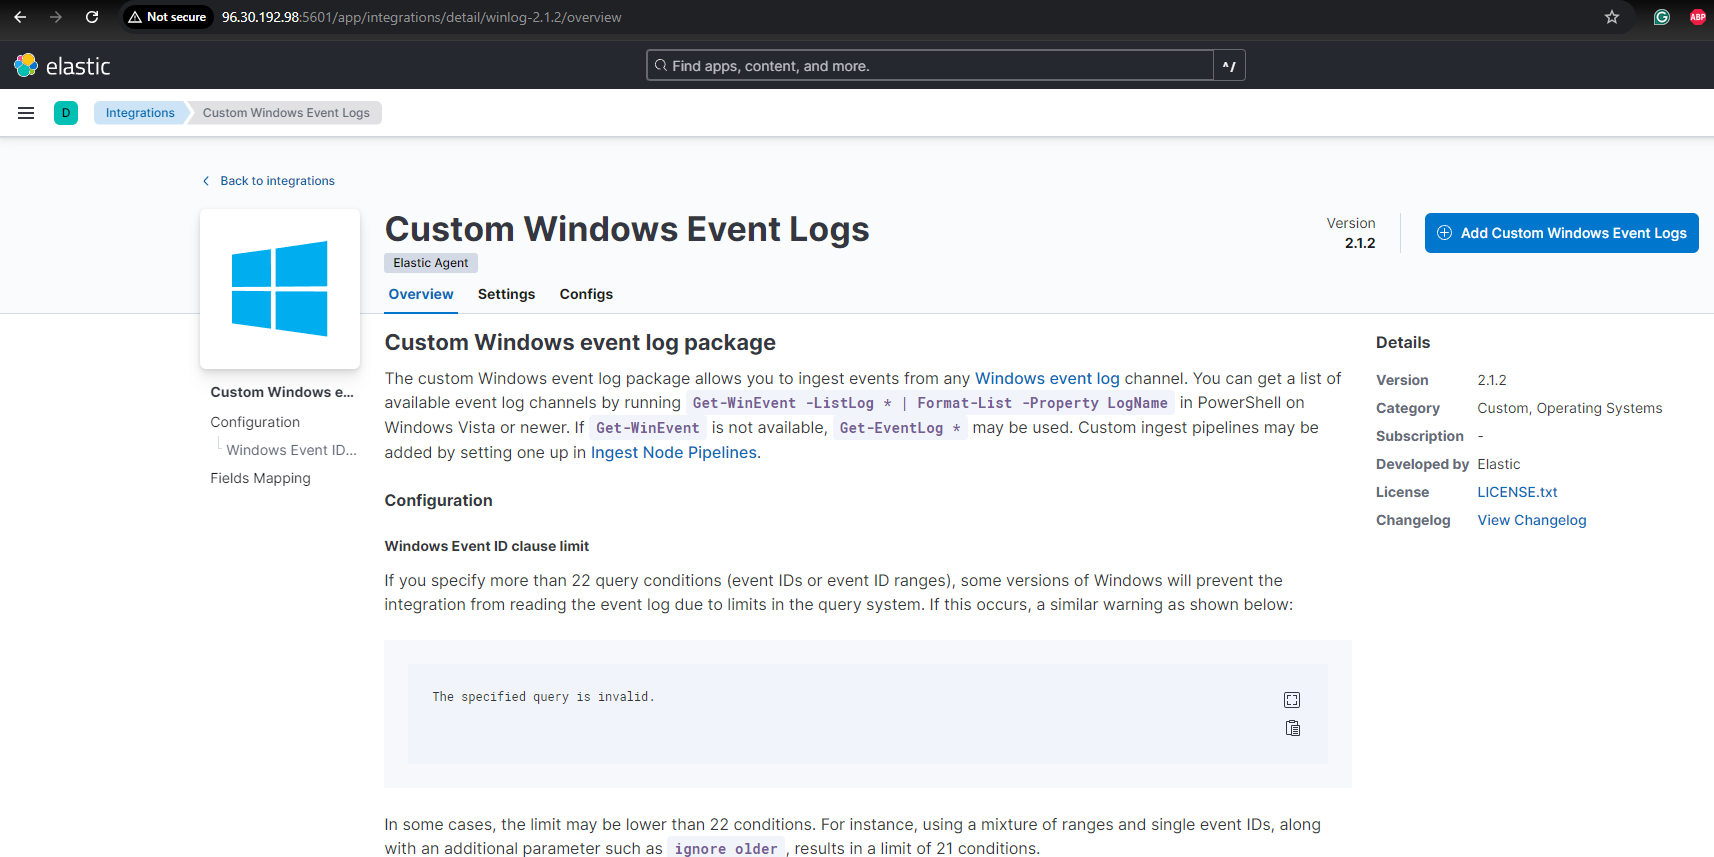Click Custom Windows Event Logs breadcrumb

(286, 113)
